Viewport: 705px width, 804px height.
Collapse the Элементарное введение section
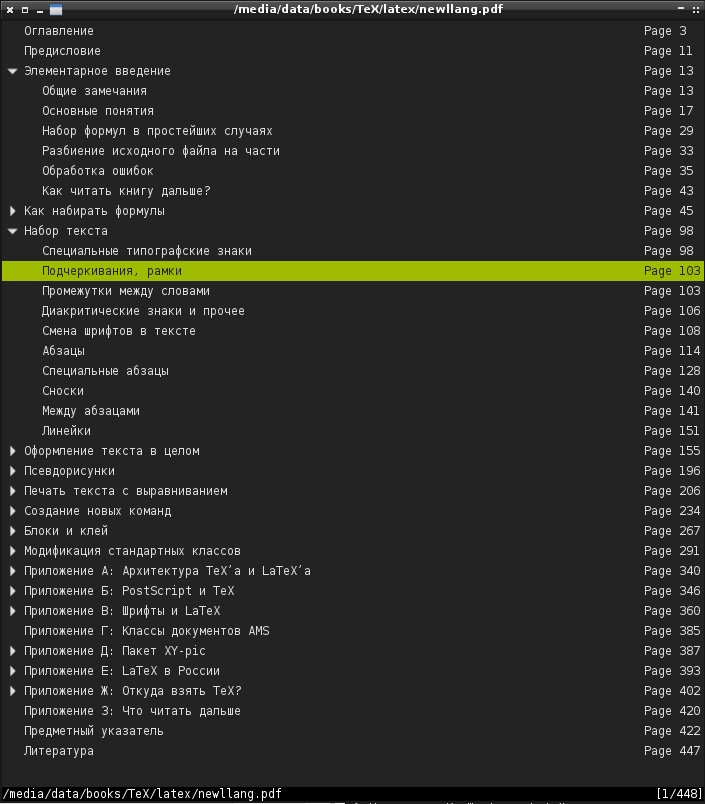click(x=13, y=71)
